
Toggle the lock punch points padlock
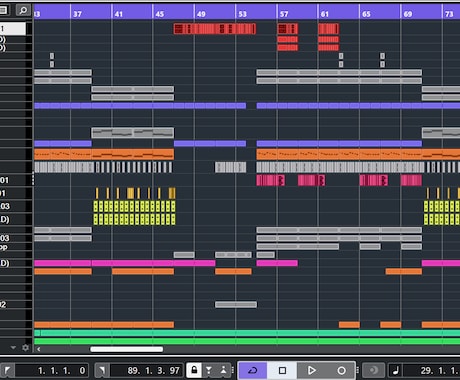[x=194, y=370]
